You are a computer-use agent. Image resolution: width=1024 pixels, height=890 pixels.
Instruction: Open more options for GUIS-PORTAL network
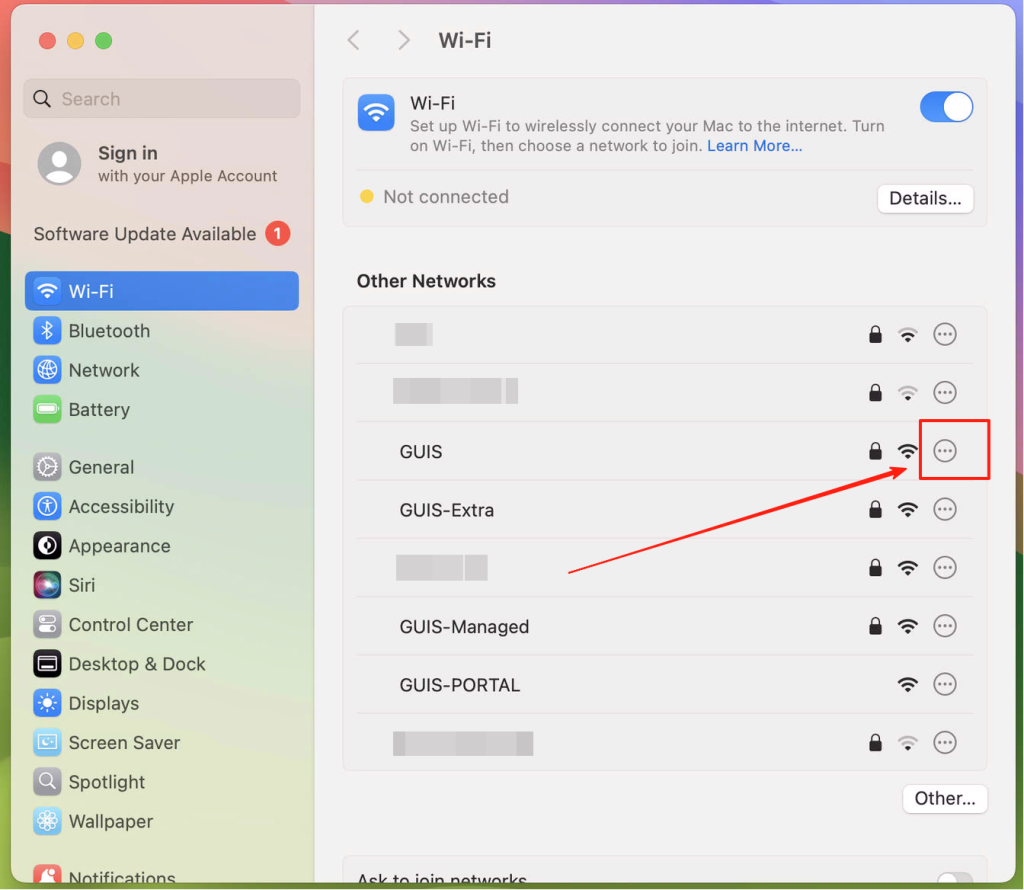[944, 685]
